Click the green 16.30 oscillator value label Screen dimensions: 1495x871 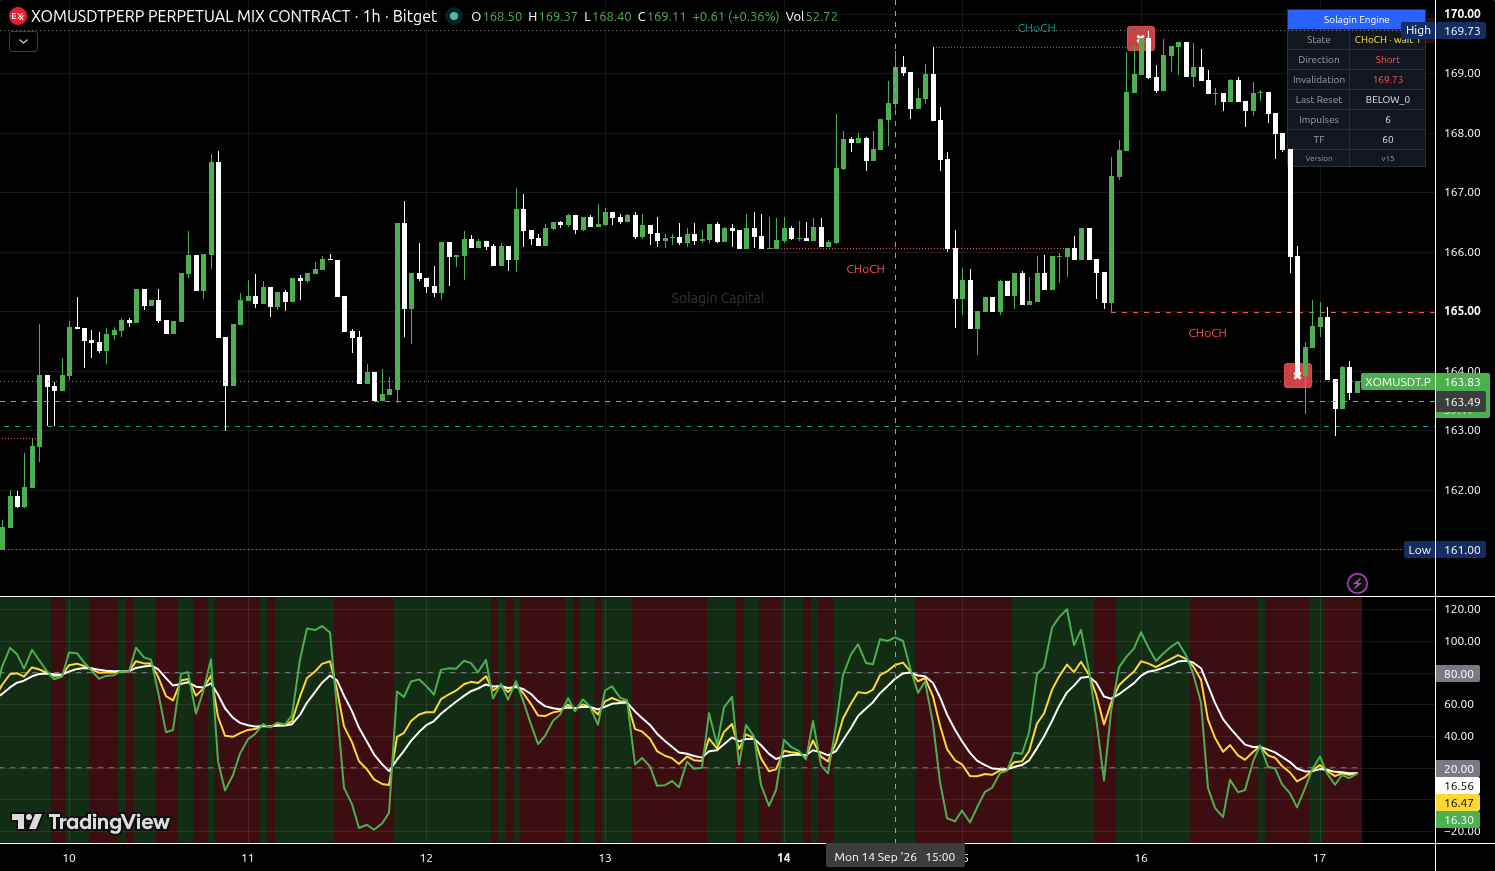pos(1459,820)
